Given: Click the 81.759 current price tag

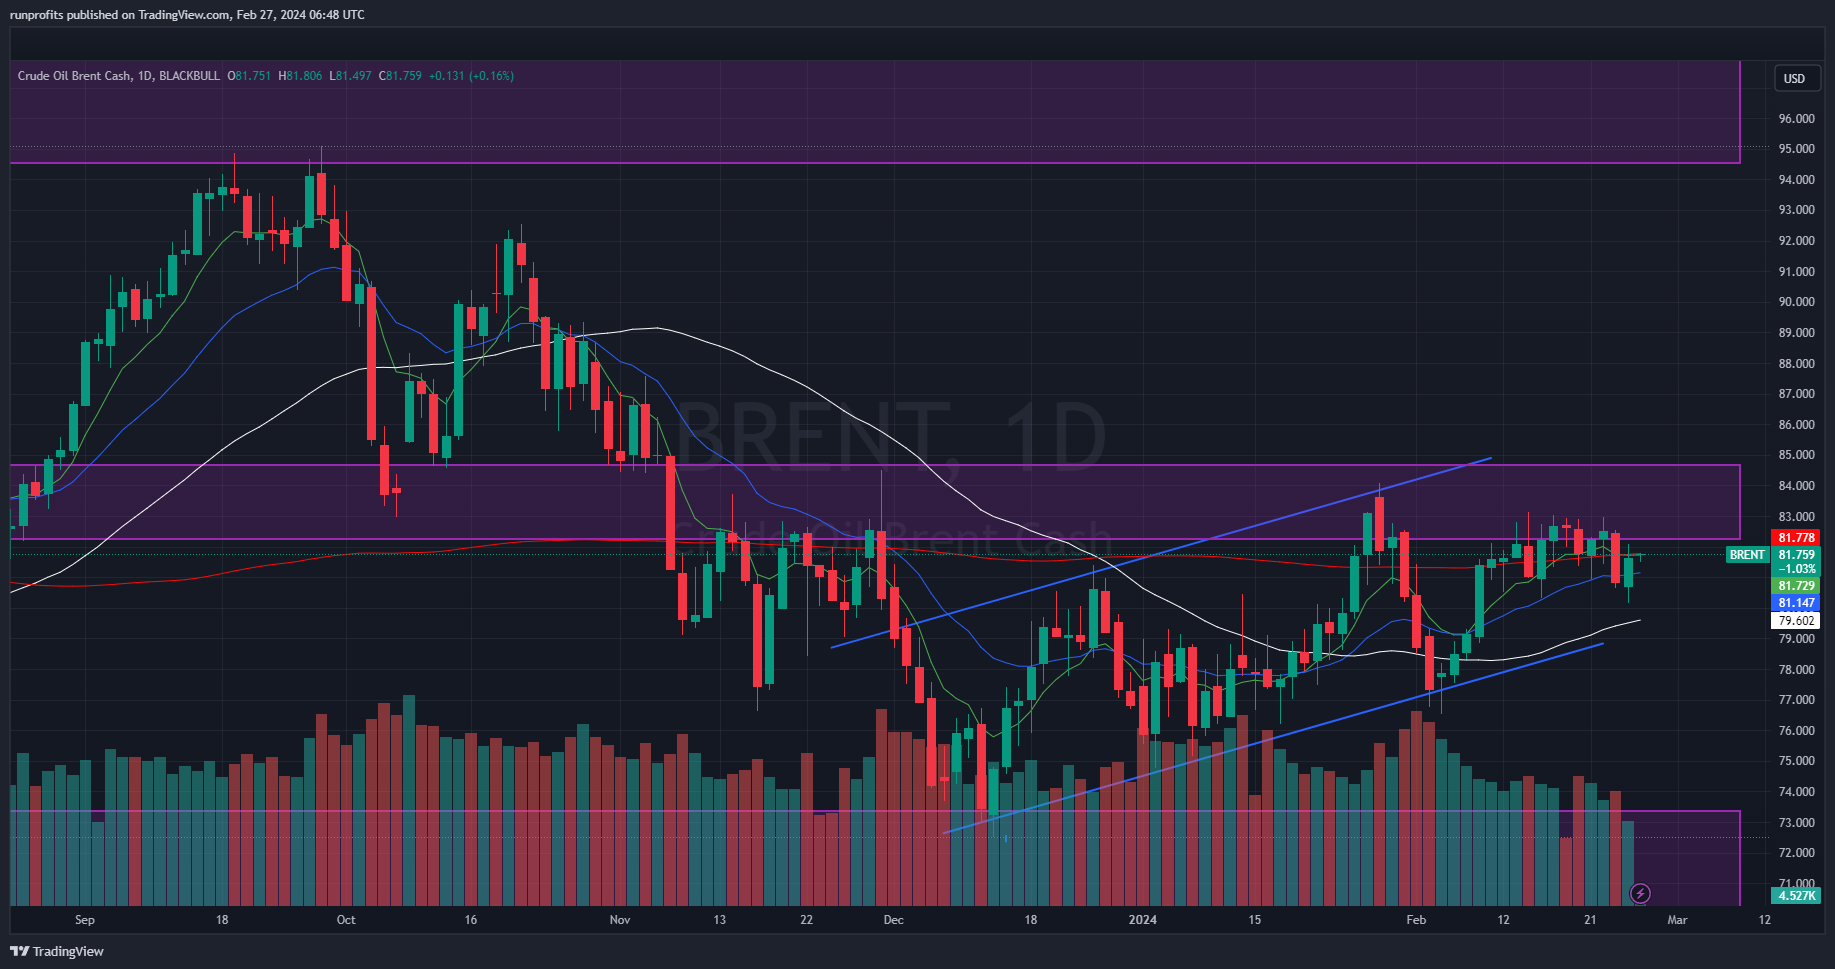Looking at the screenshot, I should (x=1796, y=555).
